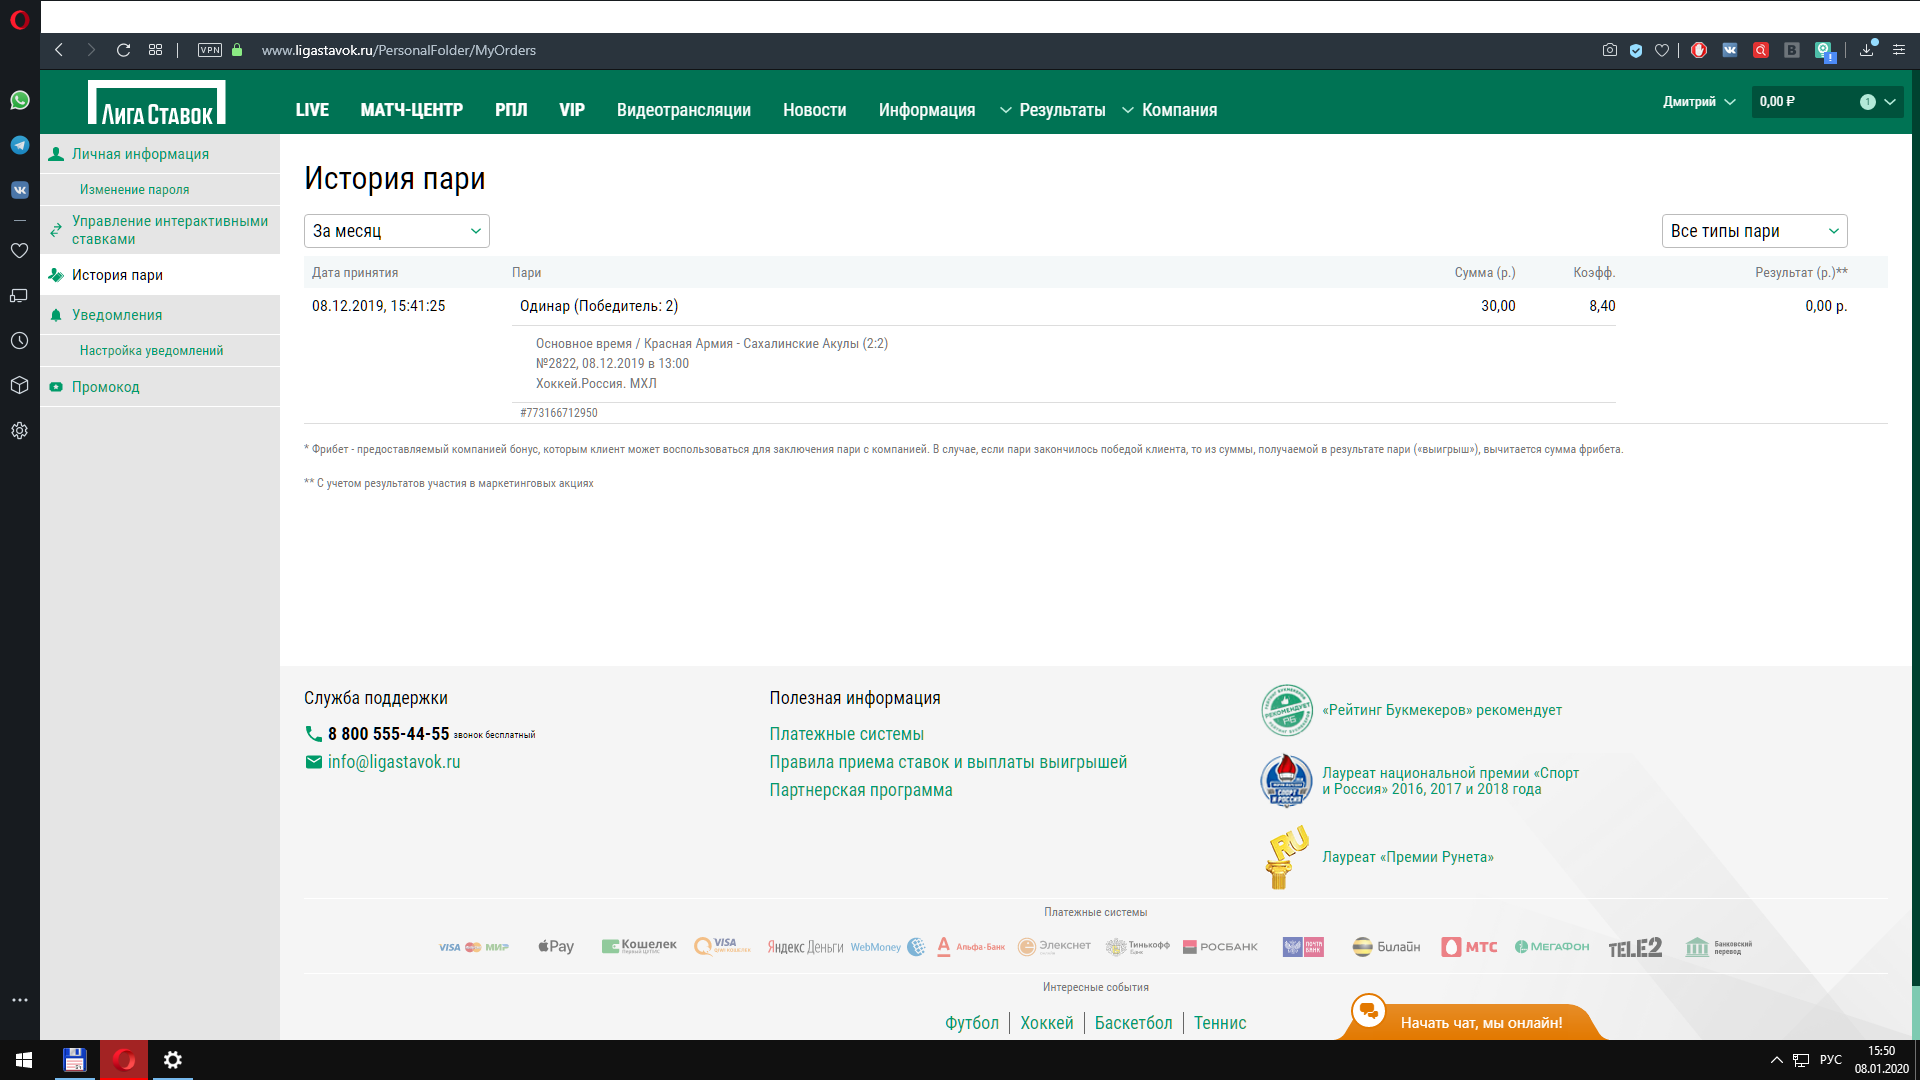Go to LIVE section
This screenshot has height=1080, width=1920.
point(312,110)
